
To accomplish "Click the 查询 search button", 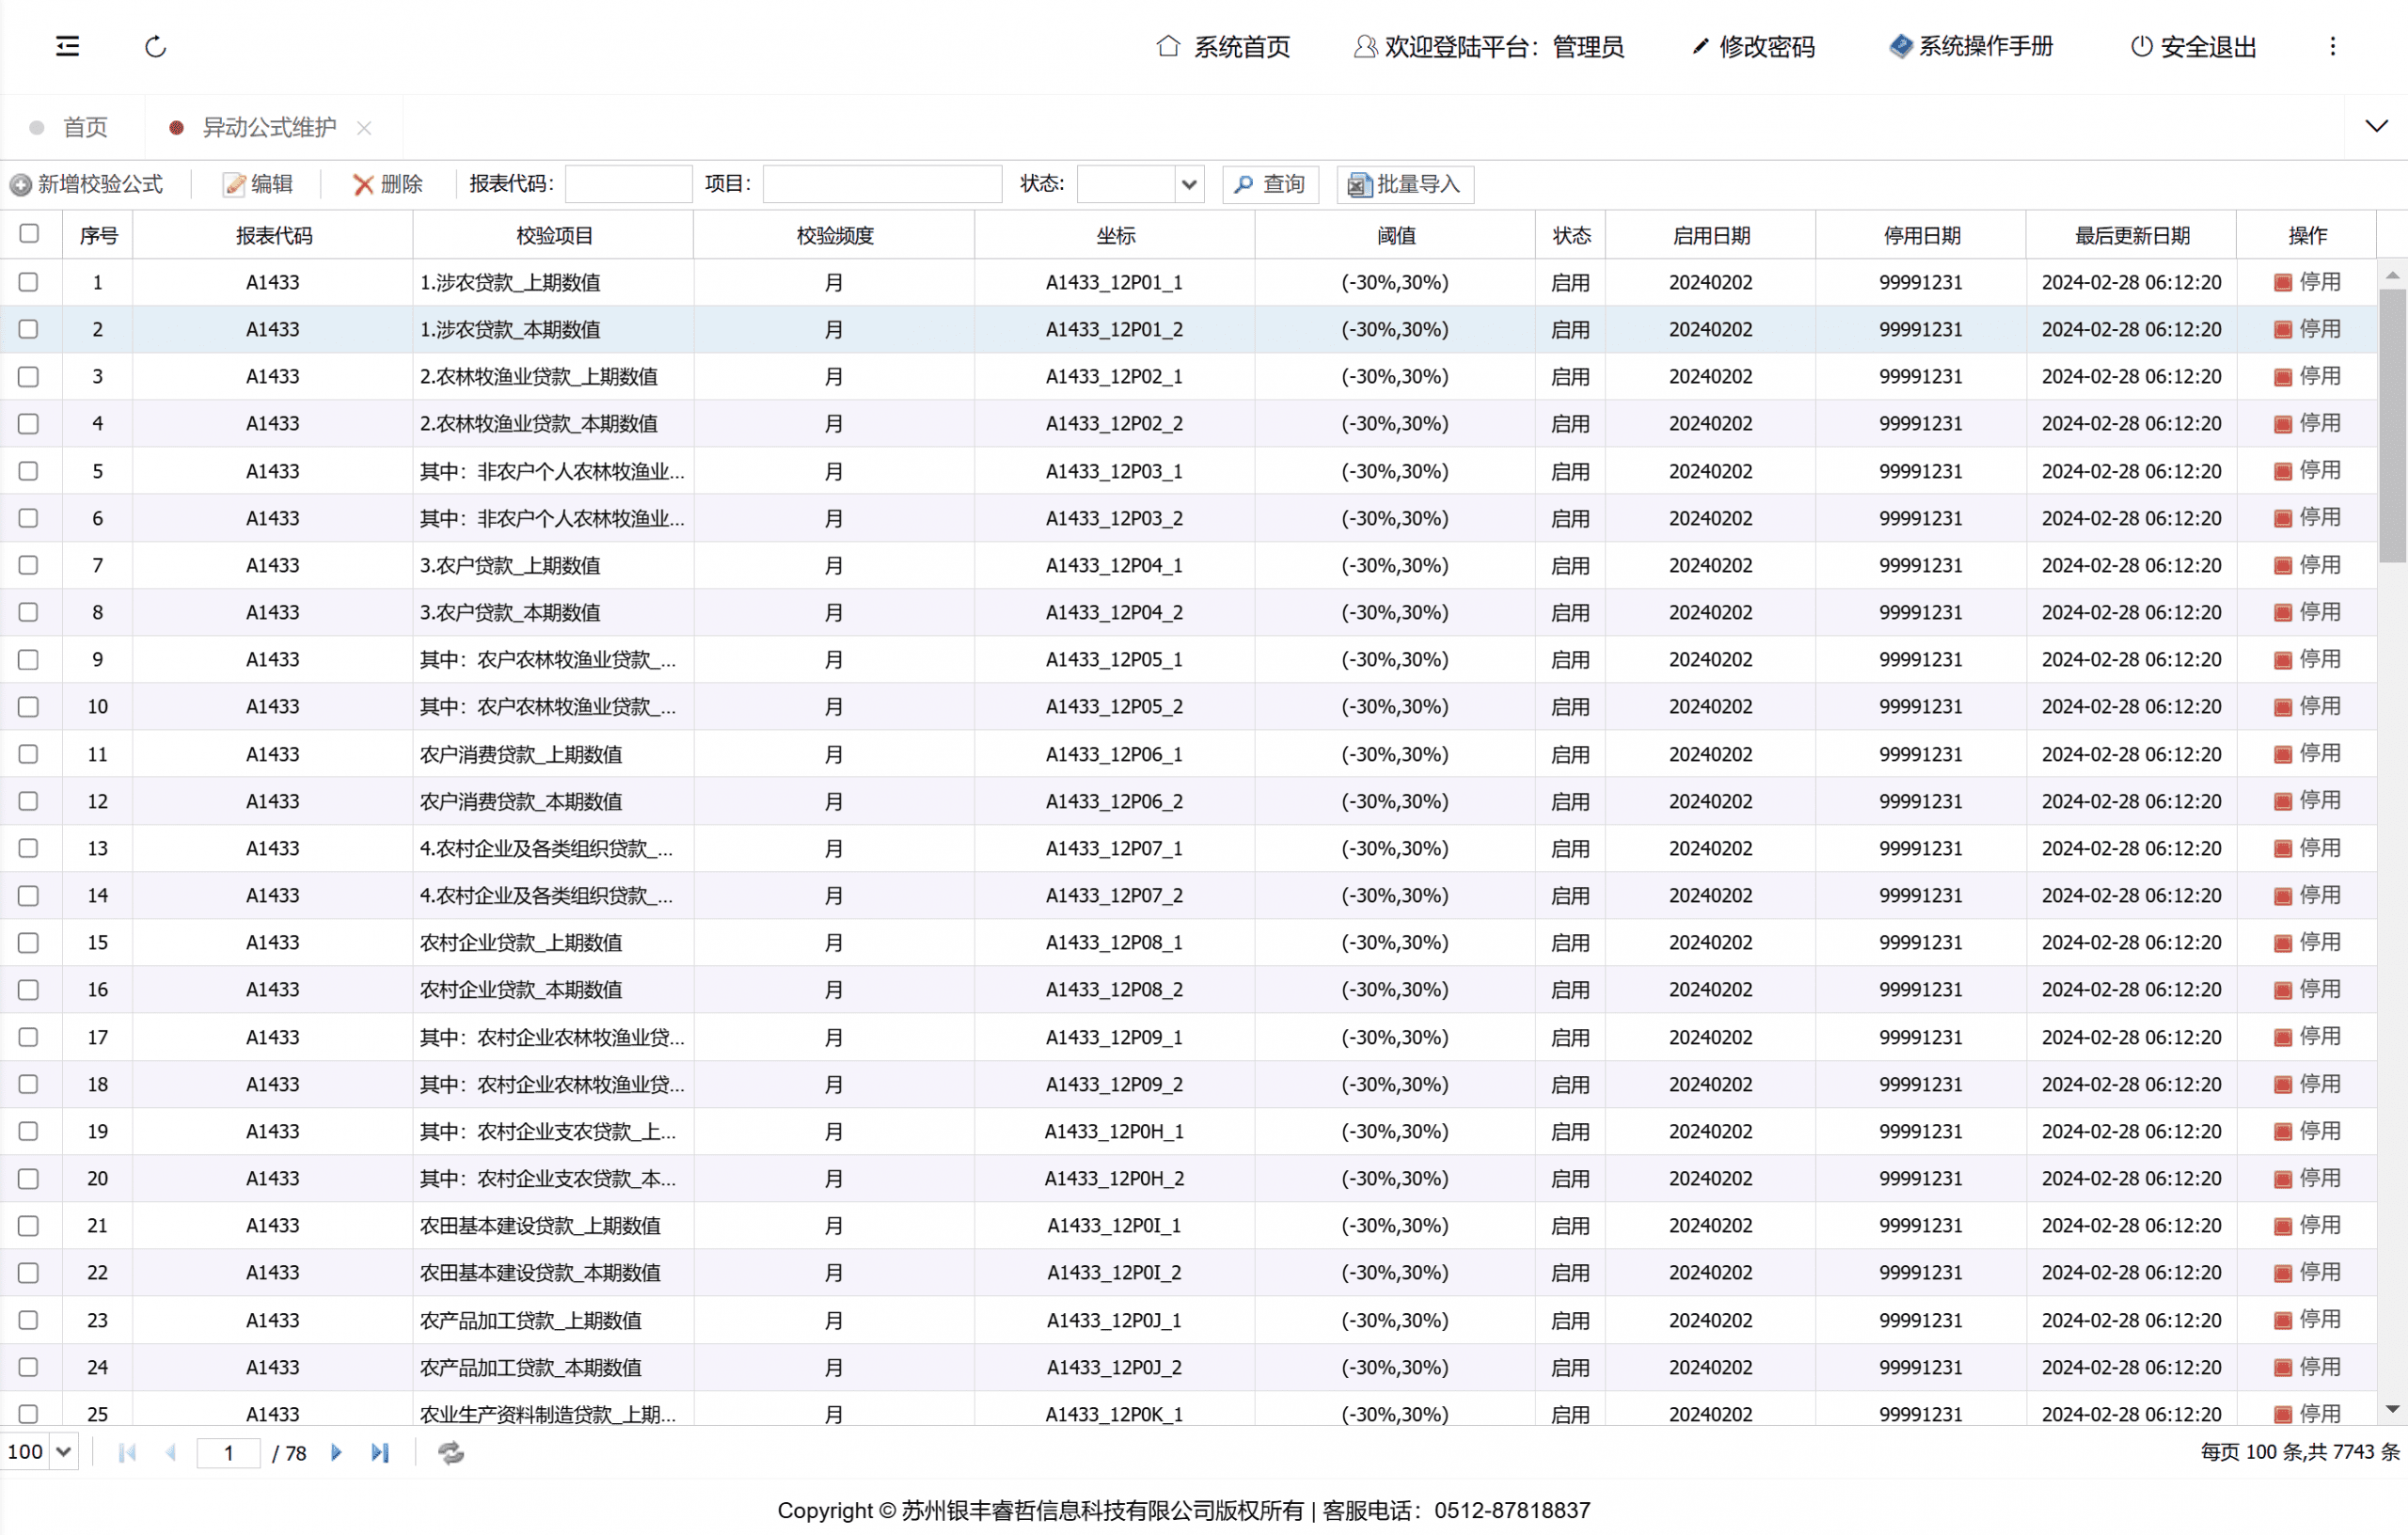I will tap(1270, 184).
